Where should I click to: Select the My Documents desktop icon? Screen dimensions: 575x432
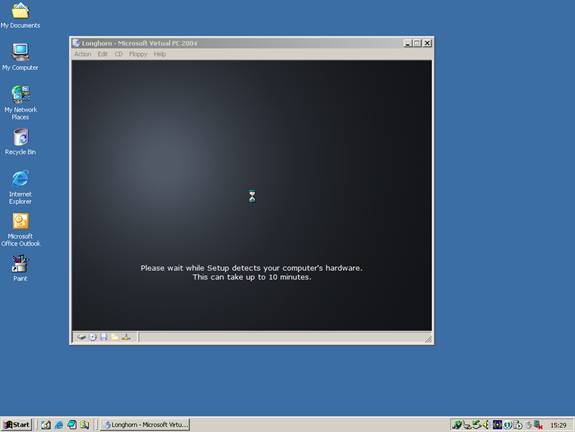[x=20, y=15]
